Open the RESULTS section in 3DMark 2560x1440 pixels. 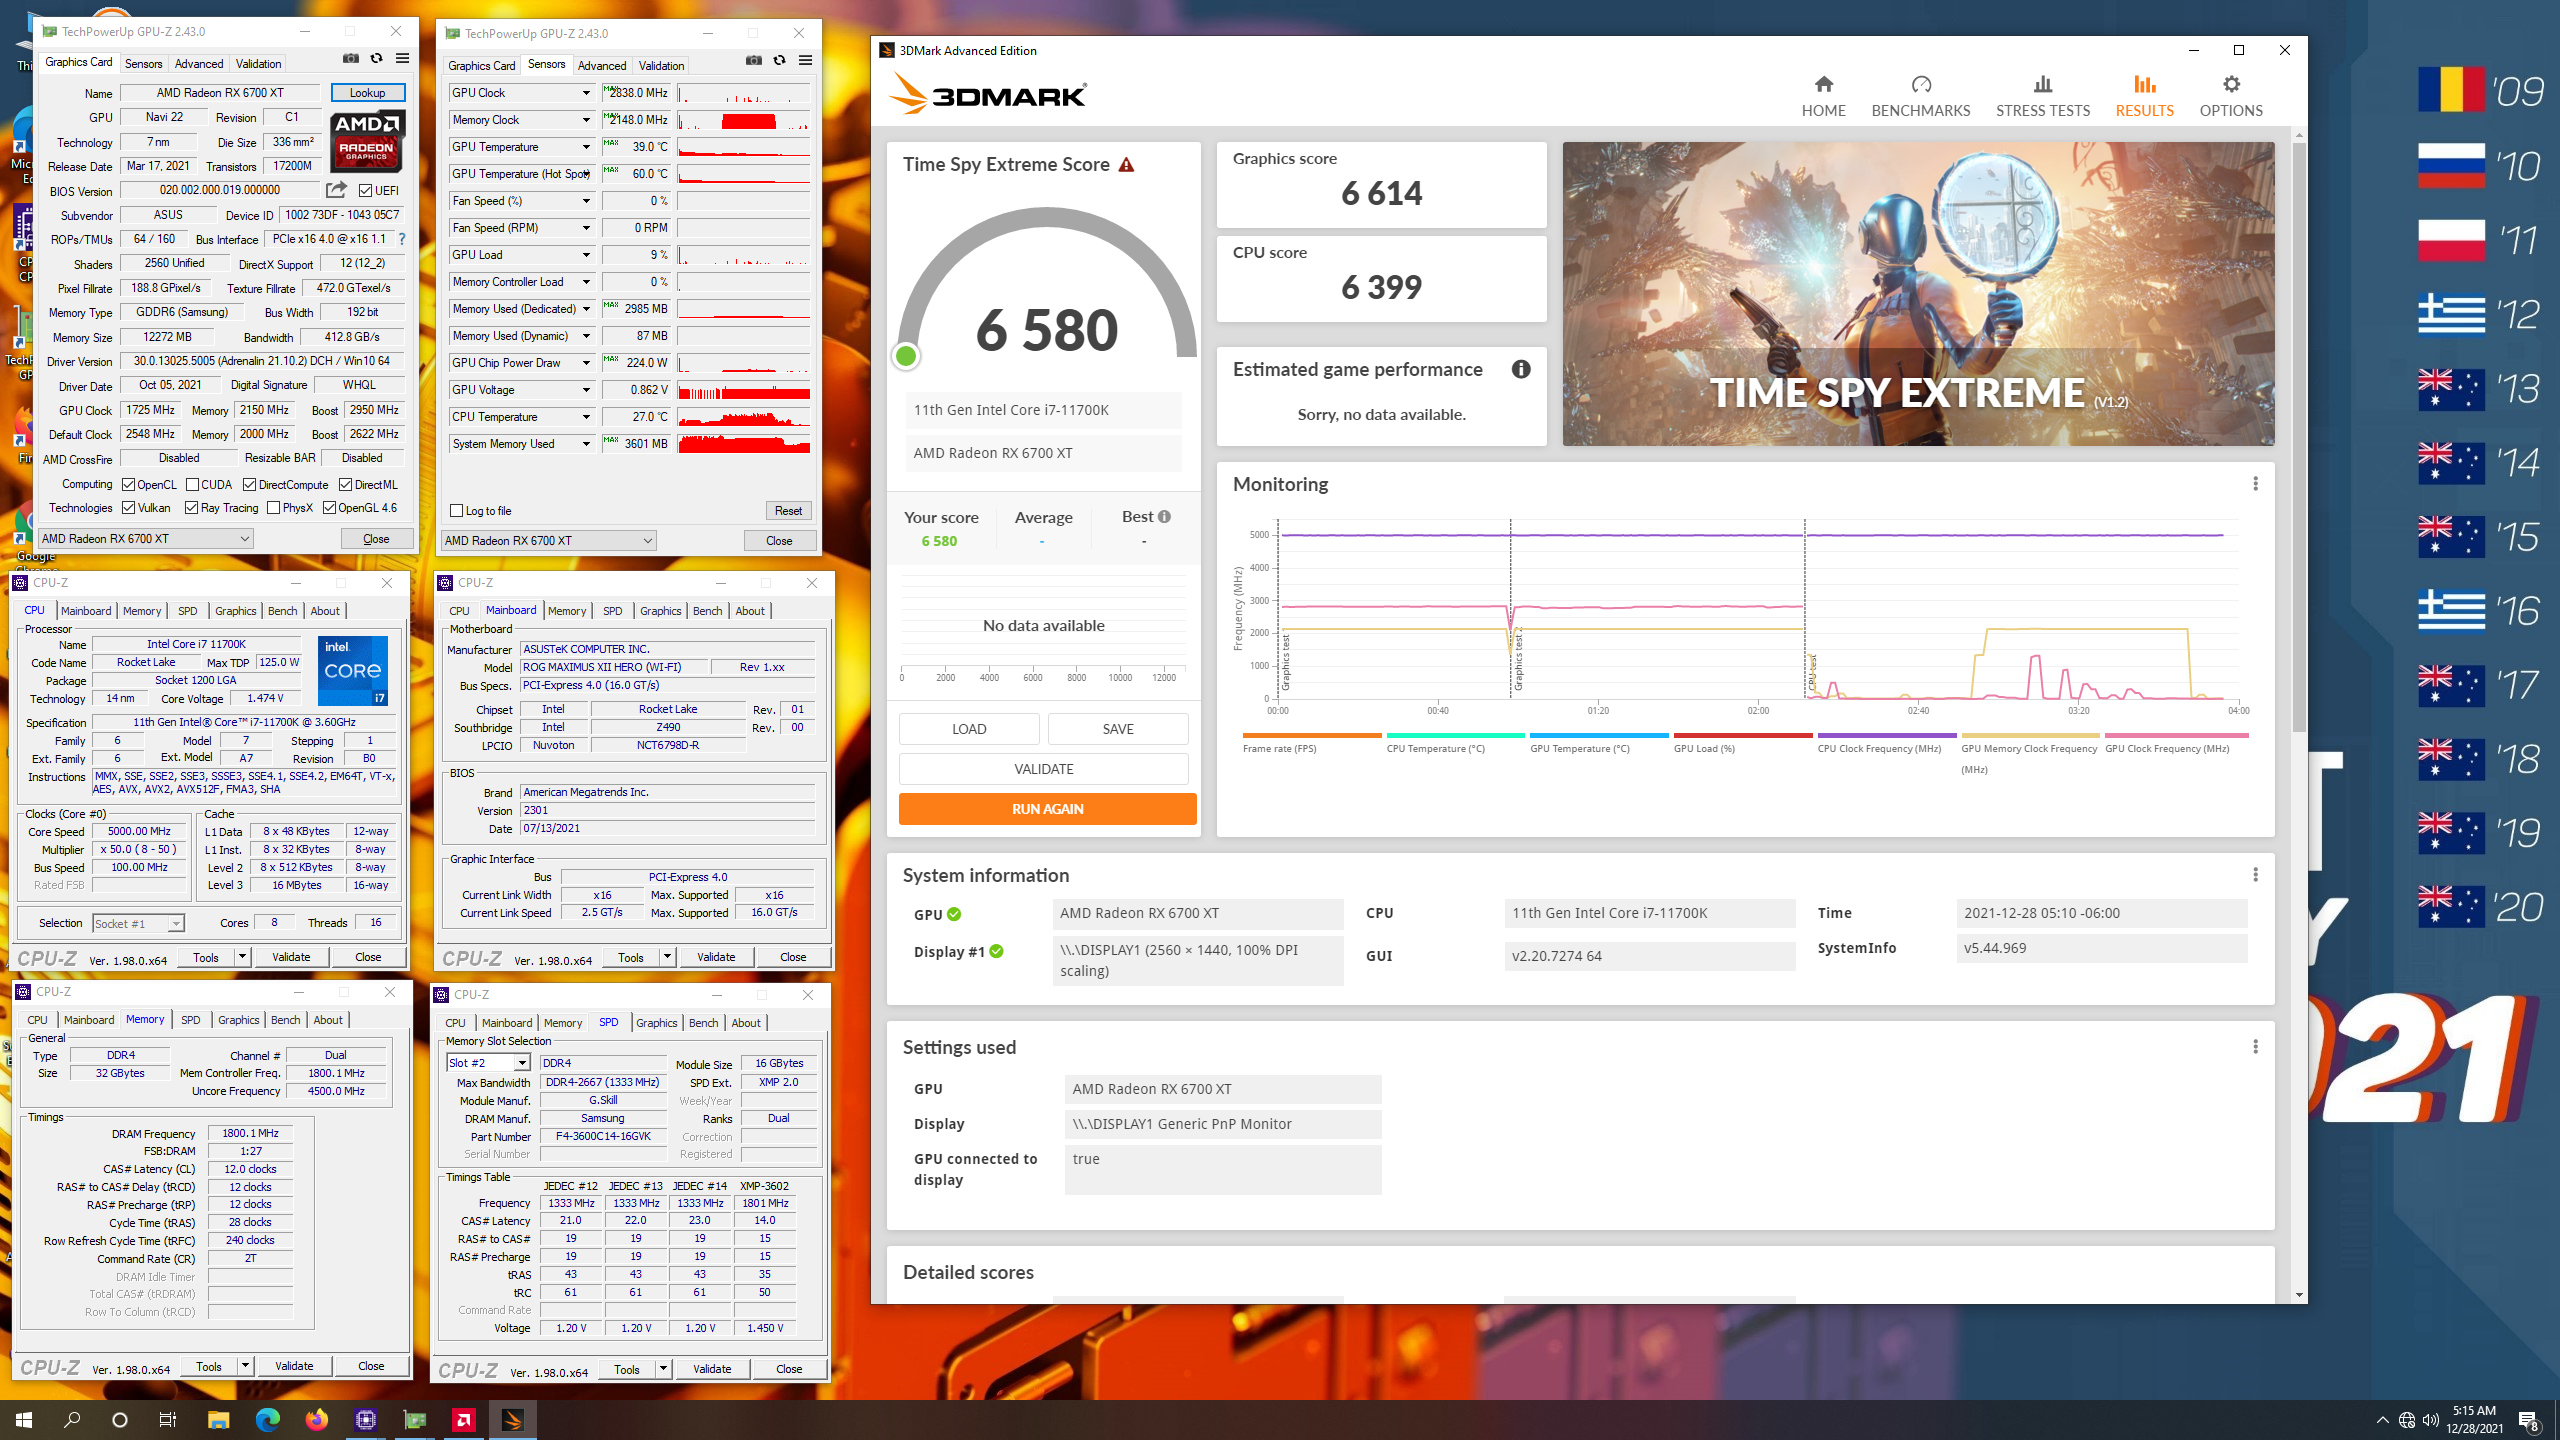2144,96
